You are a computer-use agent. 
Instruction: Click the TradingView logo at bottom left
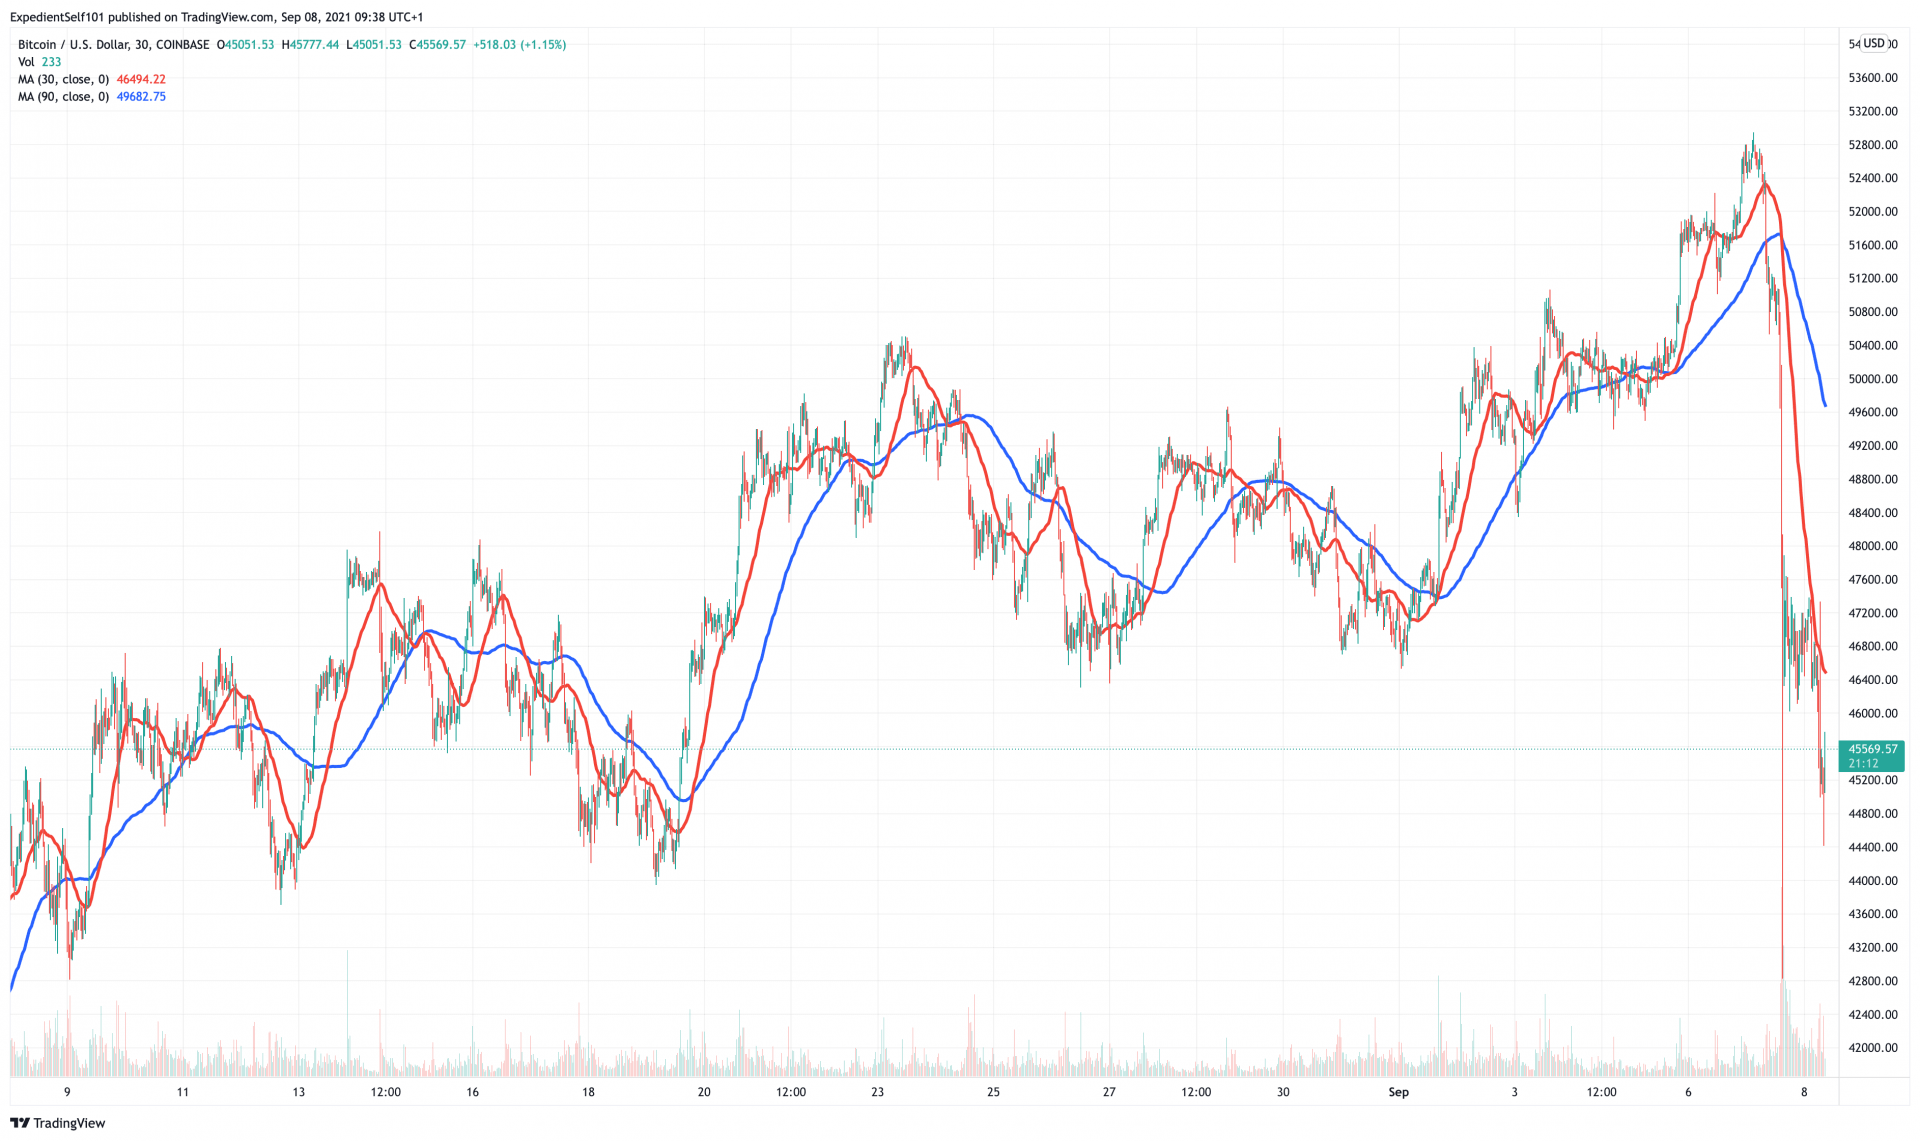coord(58,1123)
